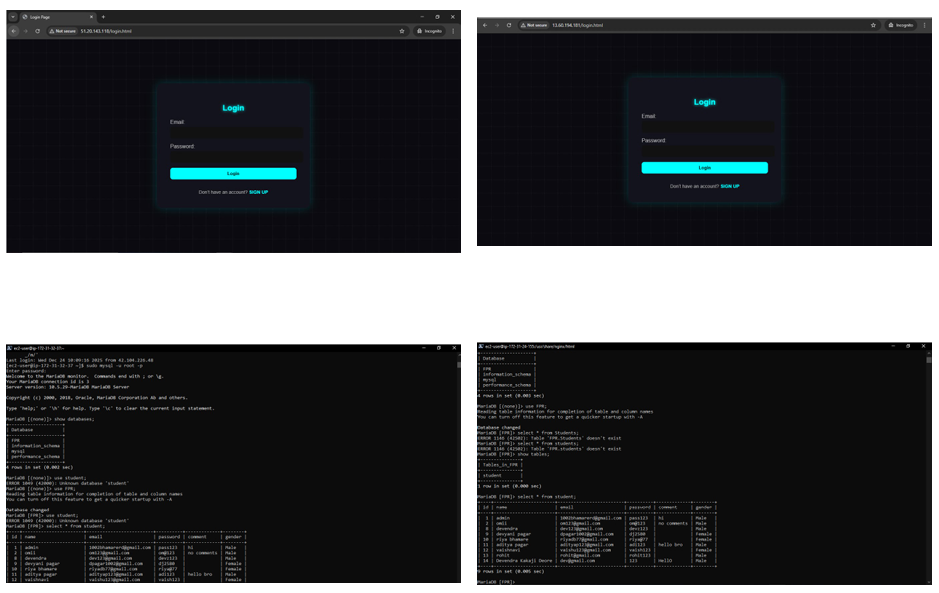Click 'Login' heading on the 51.20.143.118 page
Viewport: 939px width, 593px height.
tap(233, 108)
